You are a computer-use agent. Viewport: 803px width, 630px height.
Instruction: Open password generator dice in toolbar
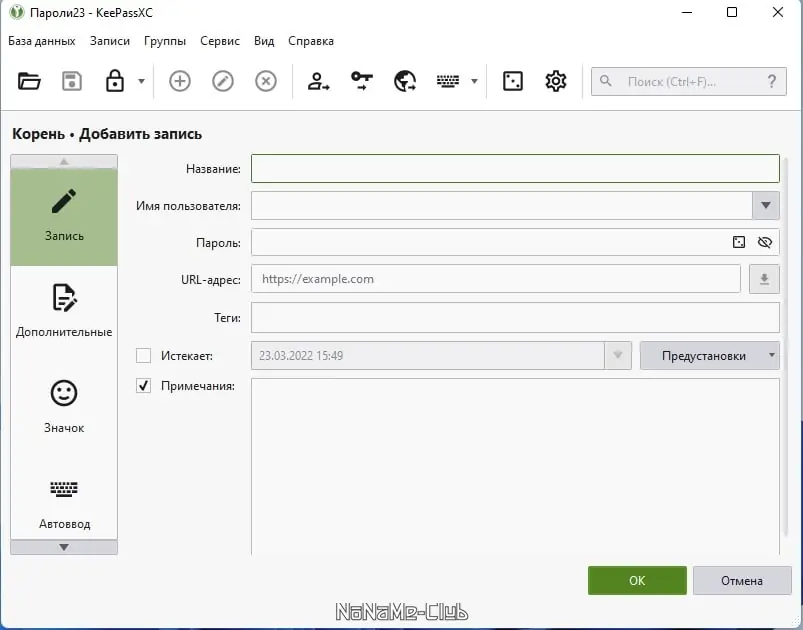point(513,81)
